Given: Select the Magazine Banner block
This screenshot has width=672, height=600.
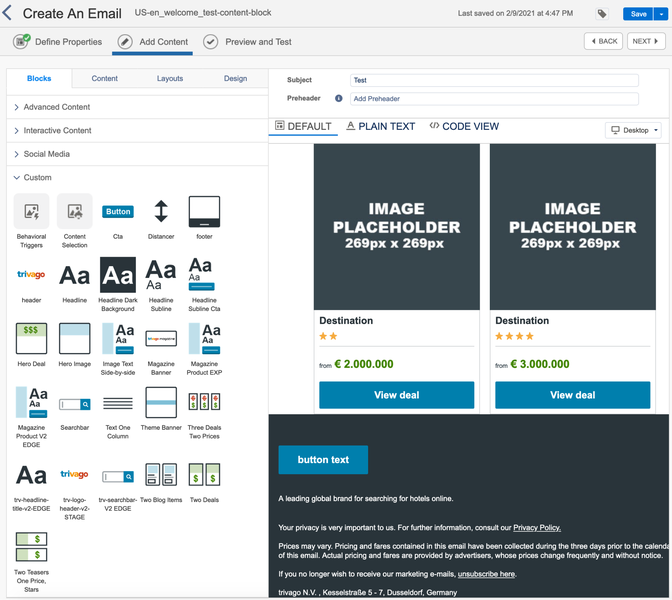Looking at the screenshot, I should coord(161,338).
